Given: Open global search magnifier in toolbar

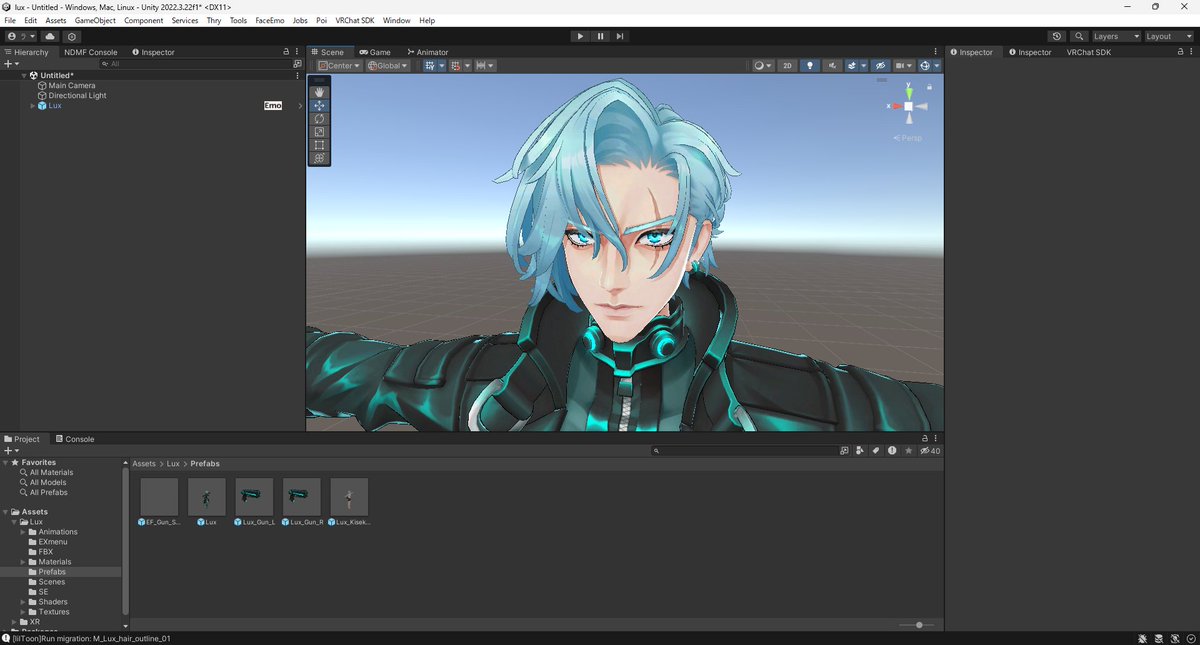Looking at the screenshot, I should (1078, 36).
